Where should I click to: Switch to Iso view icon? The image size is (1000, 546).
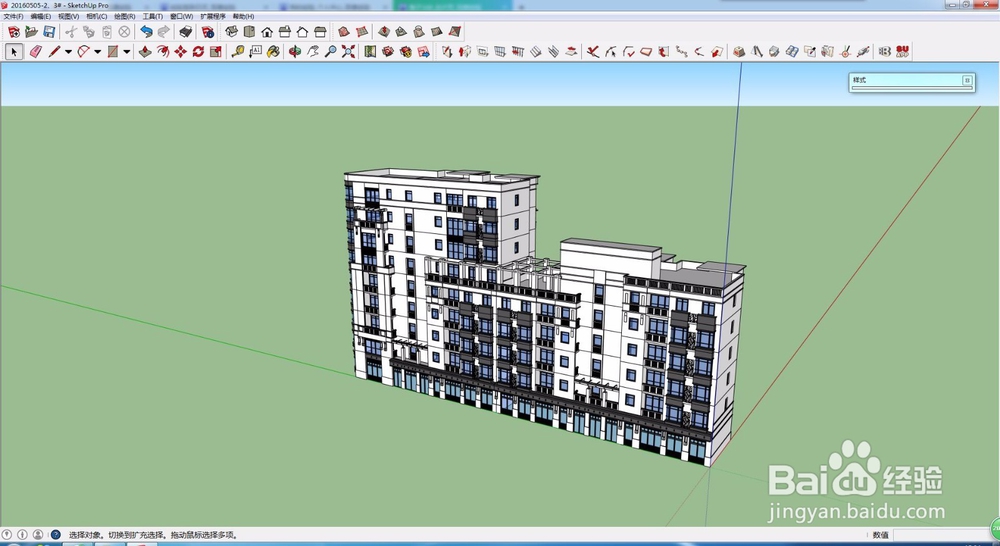tap(232, 32)
